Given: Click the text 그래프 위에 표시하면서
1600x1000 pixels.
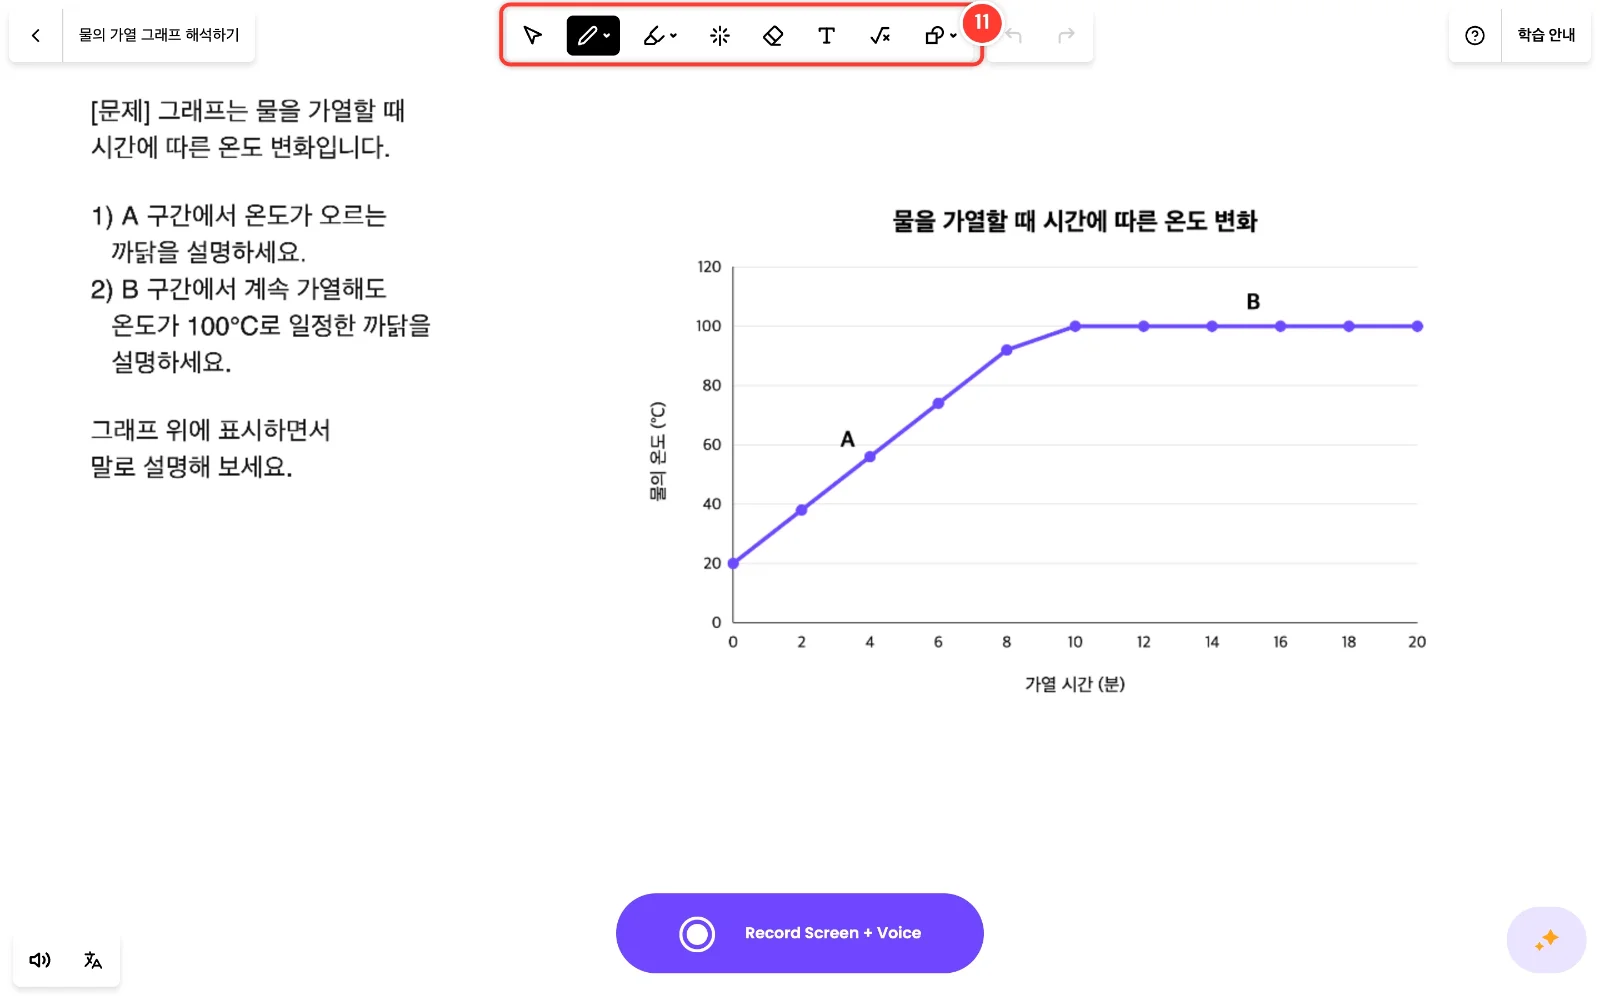Looking at the screenshot, I should [x=210, y=430].
